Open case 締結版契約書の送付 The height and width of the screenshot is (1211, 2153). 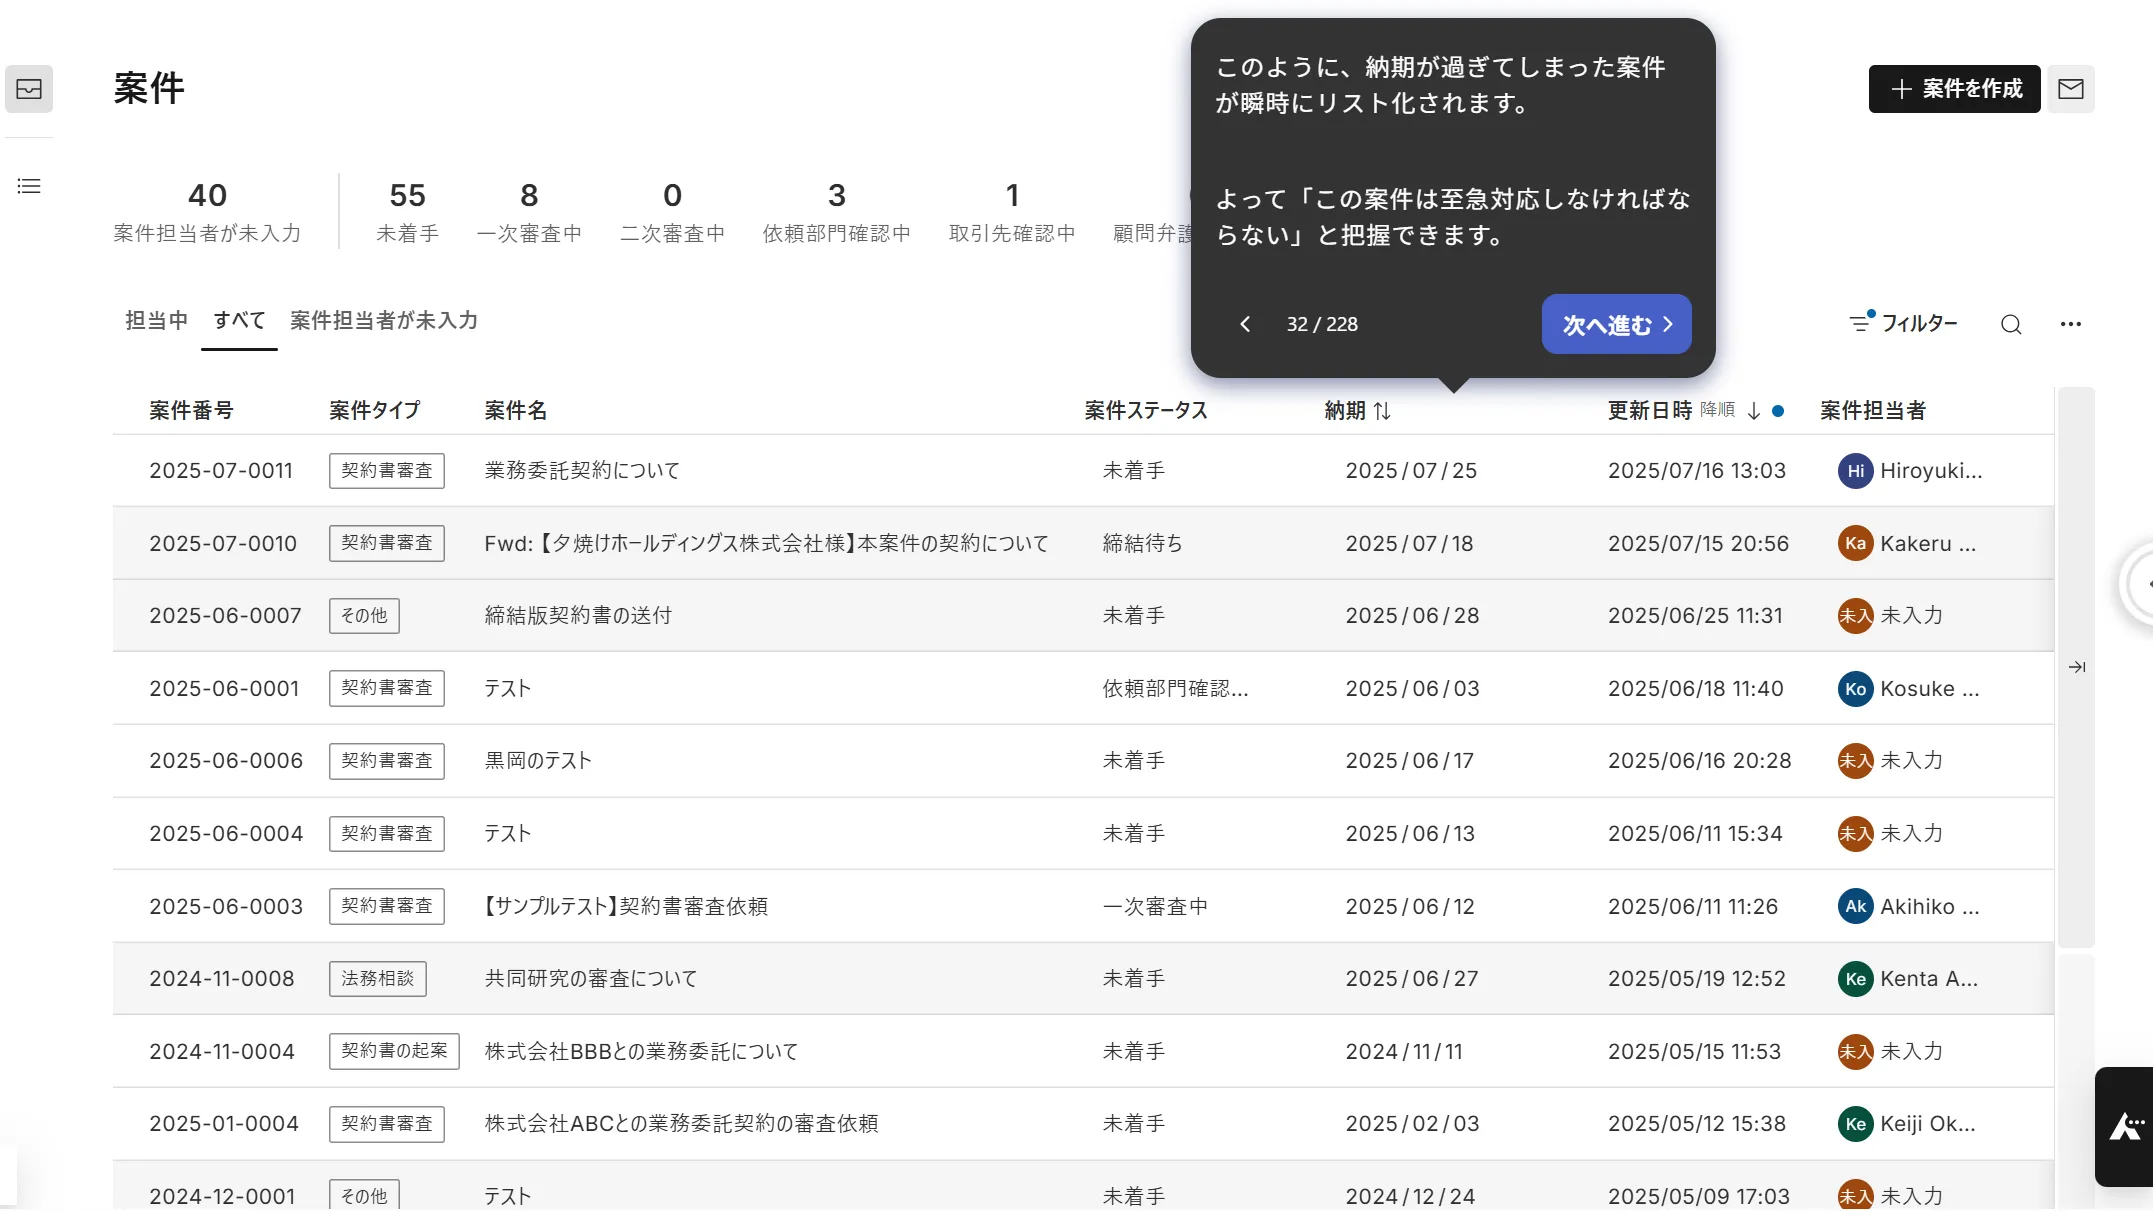578,616
